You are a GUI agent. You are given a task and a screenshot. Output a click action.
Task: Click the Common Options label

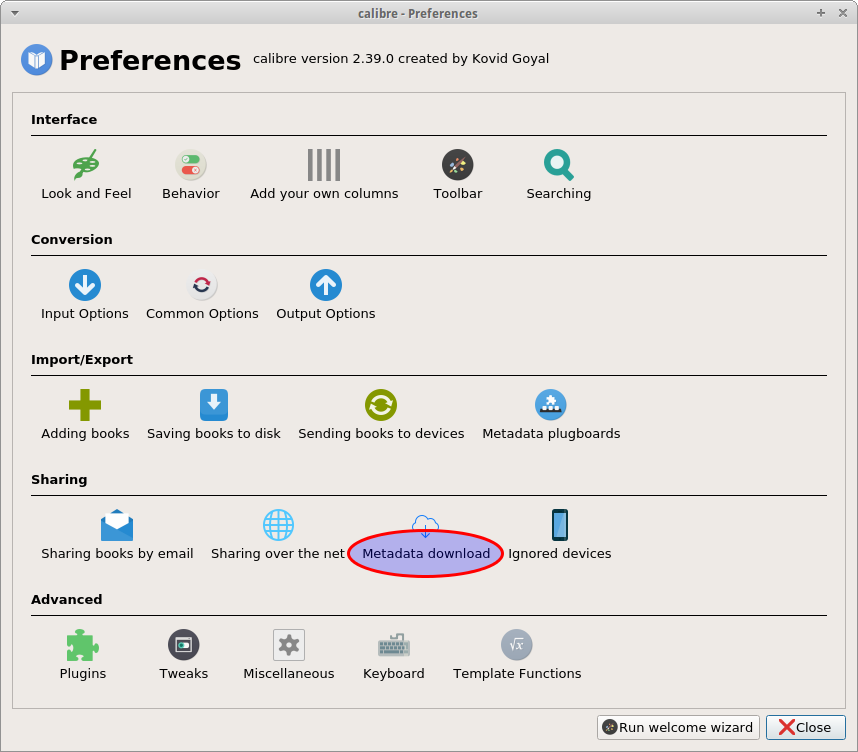pyautogui.click(x=202, y=314)
